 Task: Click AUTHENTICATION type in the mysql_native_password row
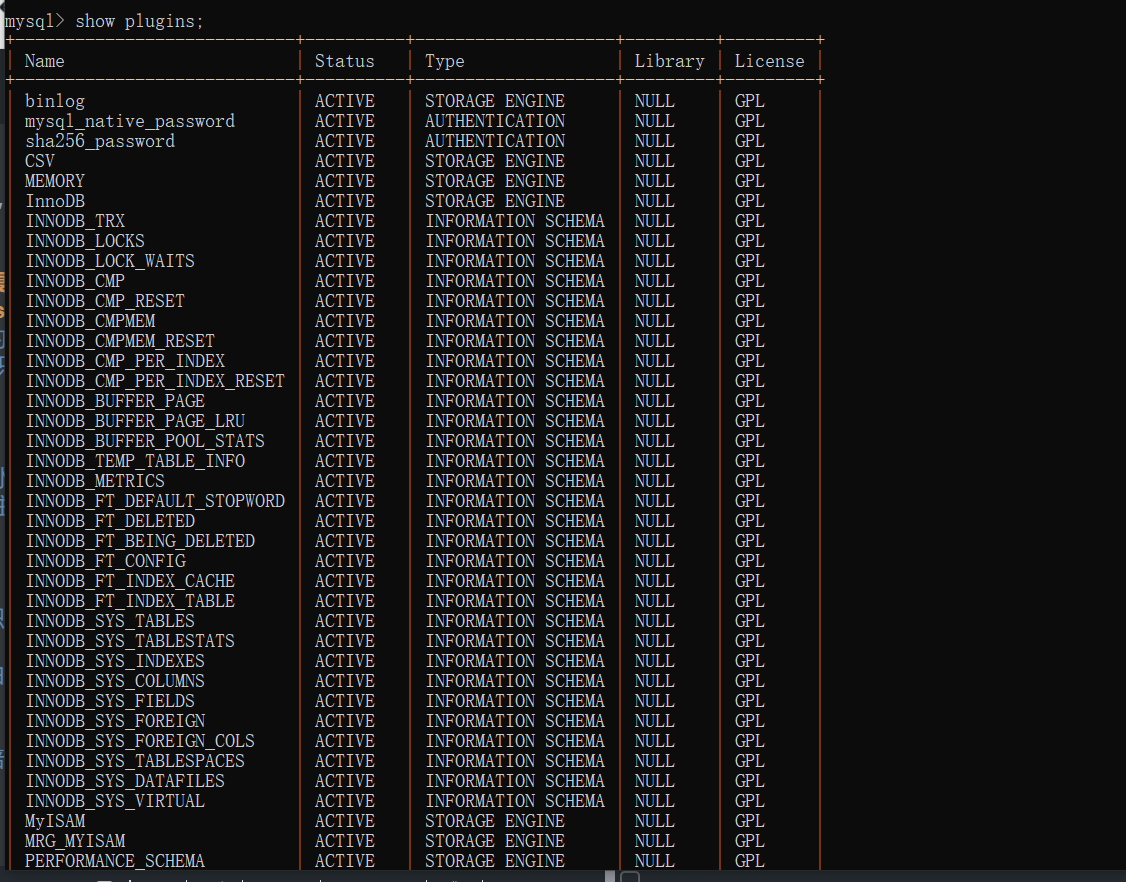[x=495, y=121]
